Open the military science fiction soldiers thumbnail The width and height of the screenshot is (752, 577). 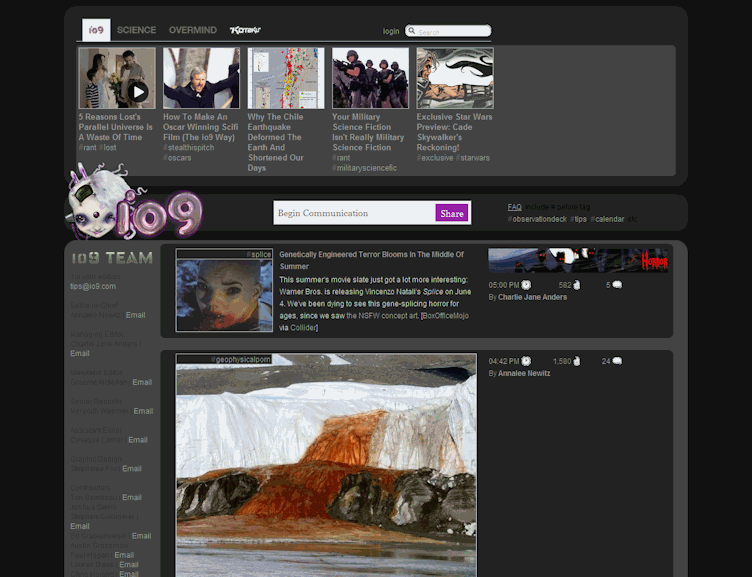click(370, 78)
